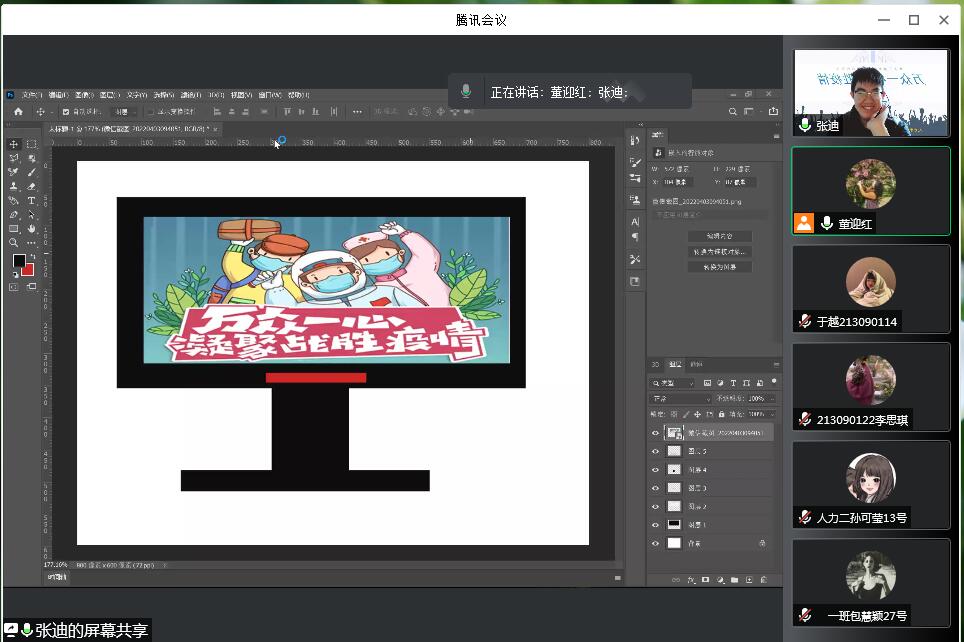This screenshot has height=642, width=964.
Task: Hide the 图层 3 layer via eye
Action: 655,488
